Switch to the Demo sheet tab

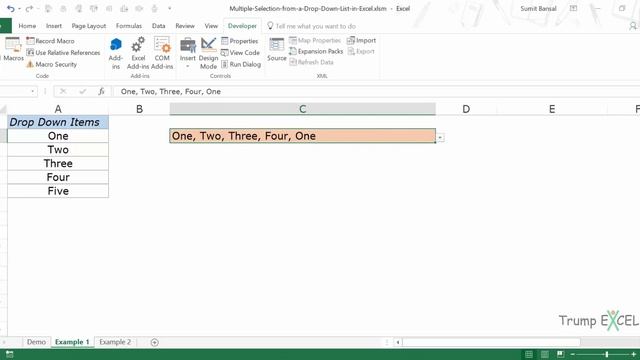coord(36,342)
